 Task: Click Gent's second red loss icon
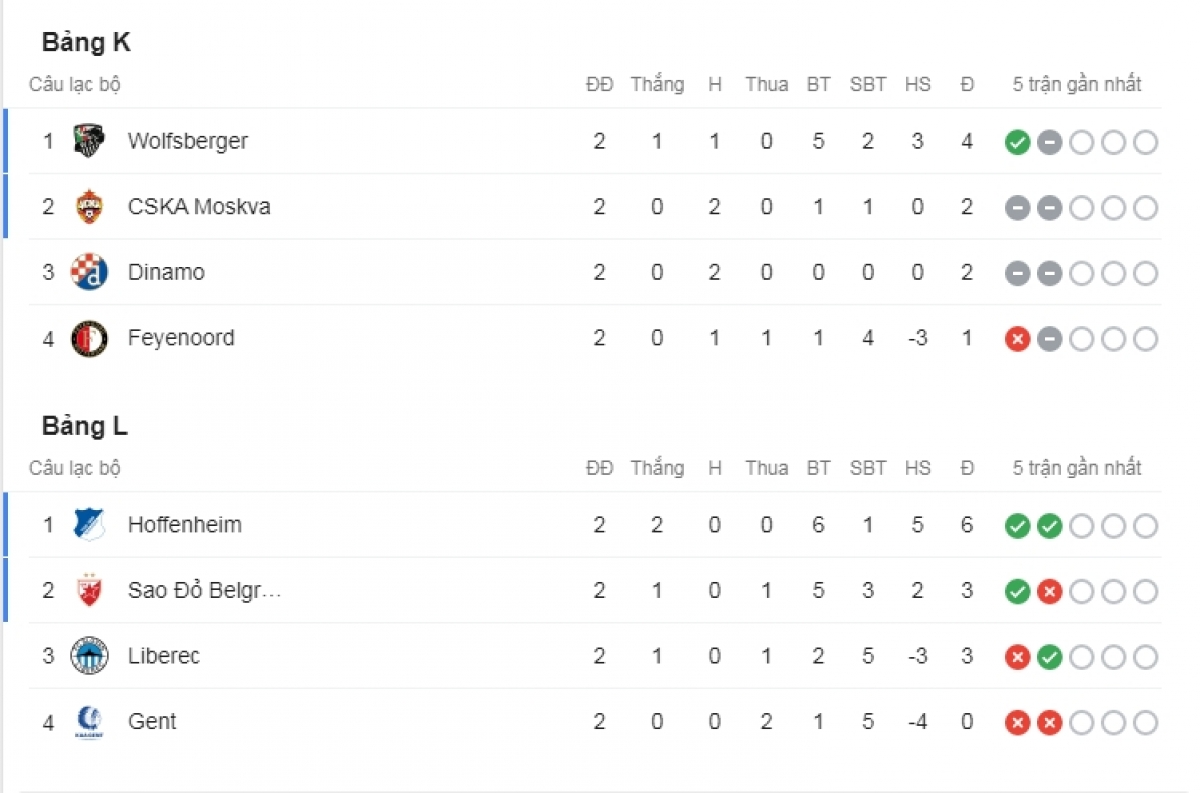point(1049,723)
